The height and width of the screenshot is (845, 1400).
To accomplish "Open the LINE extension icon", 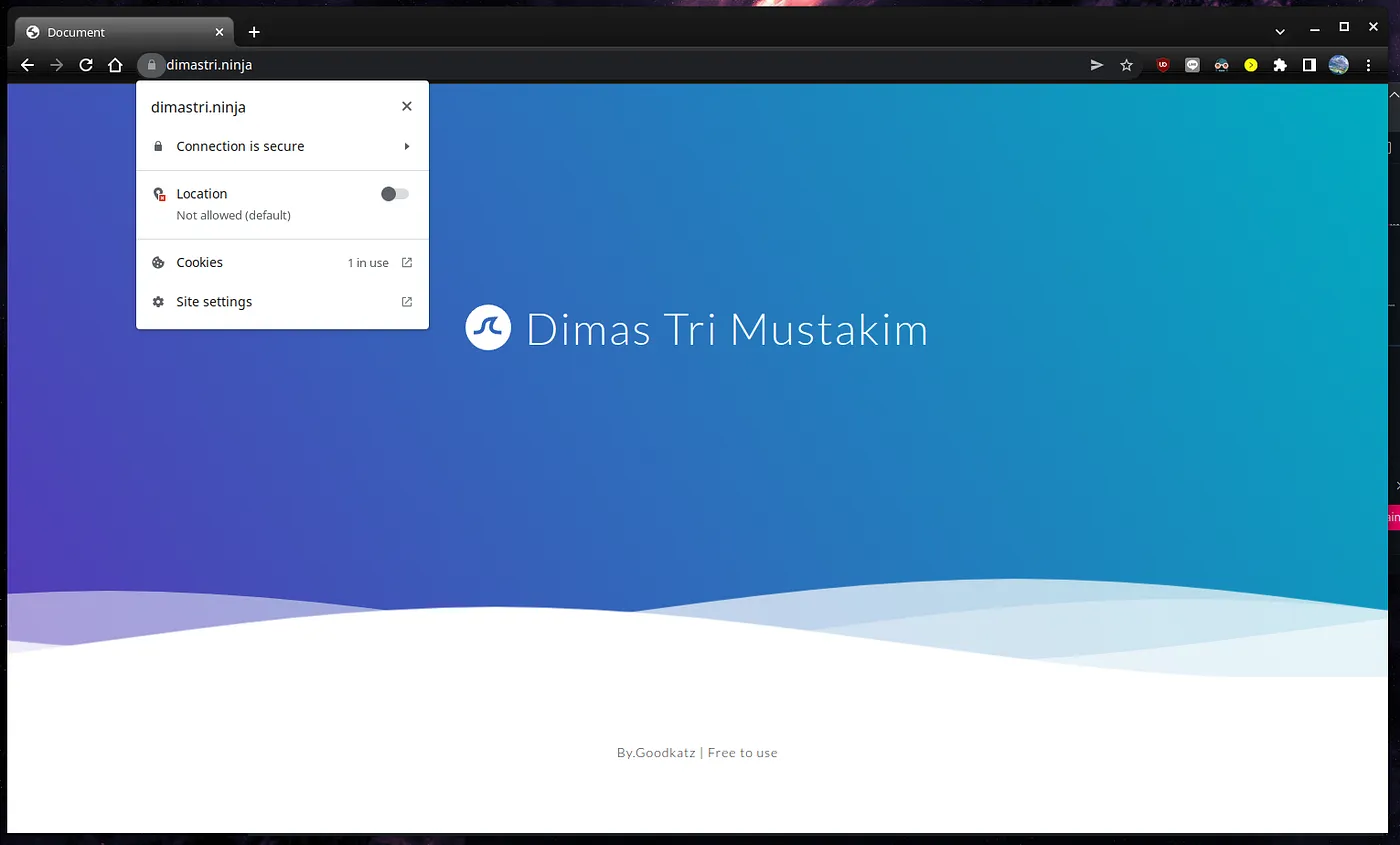I will 1192,65.
